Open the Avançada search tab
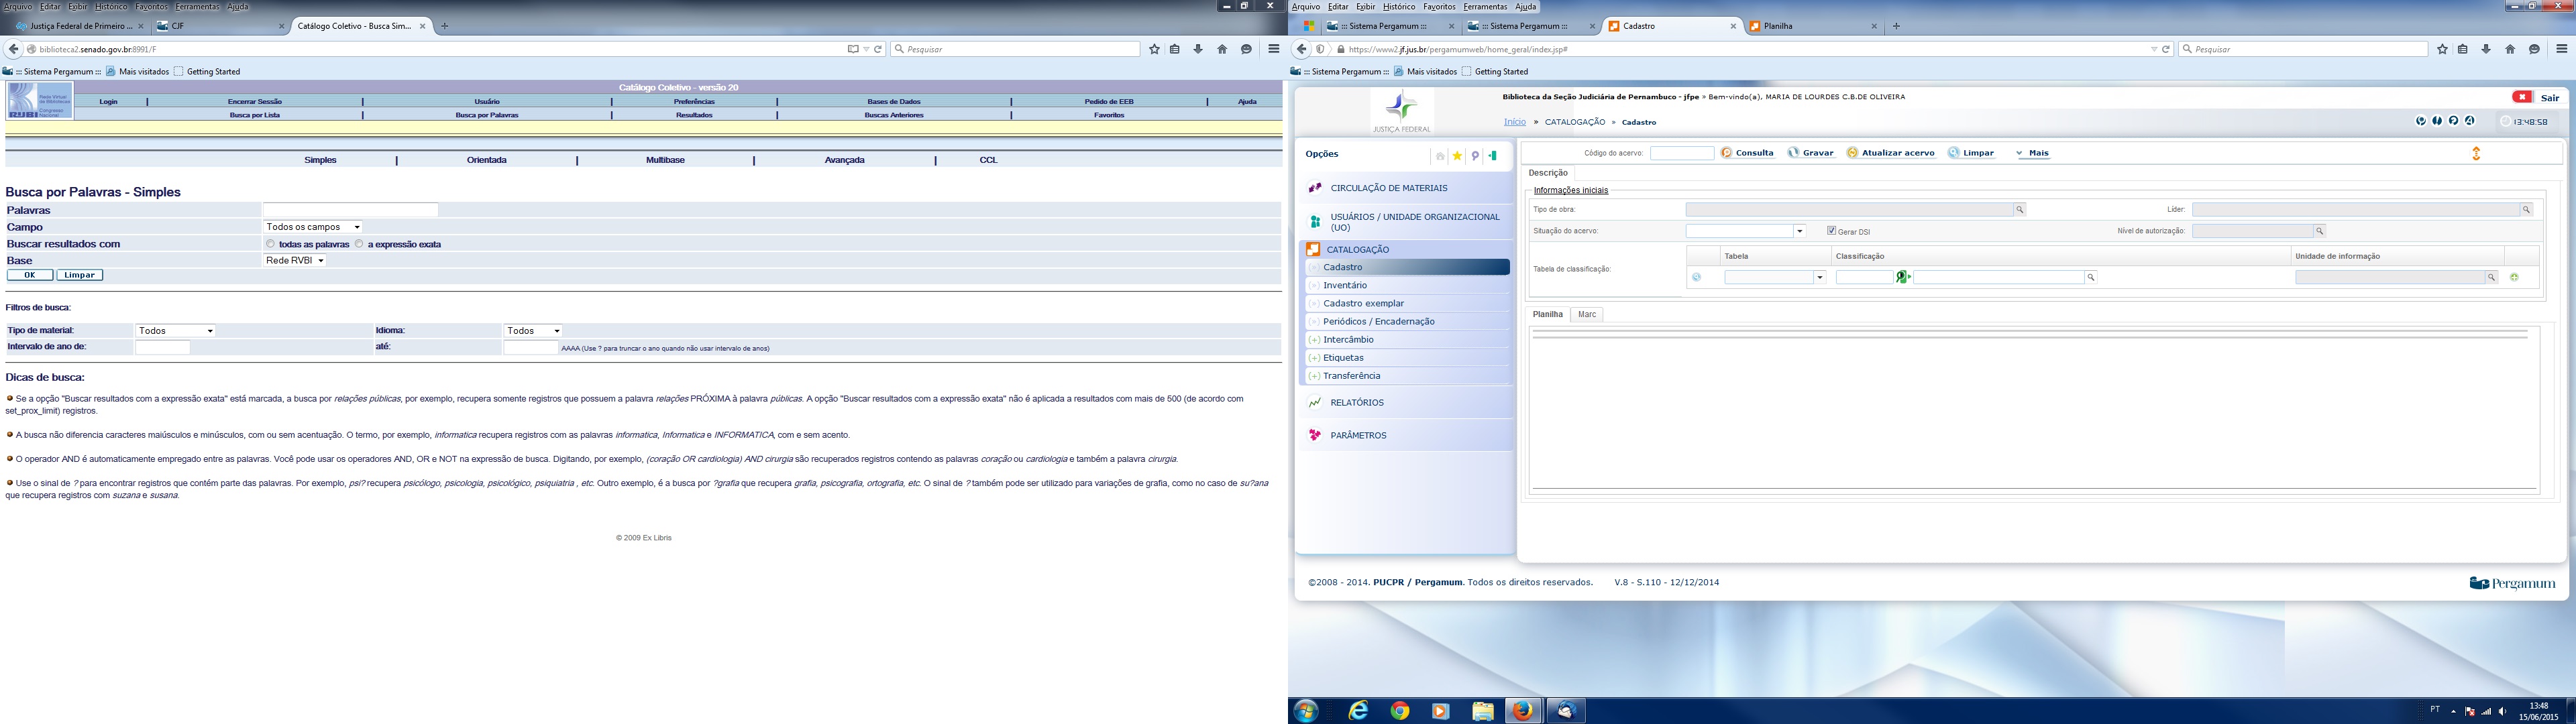The height and width of the screenshot is (724, 2576). click(844, 160)
